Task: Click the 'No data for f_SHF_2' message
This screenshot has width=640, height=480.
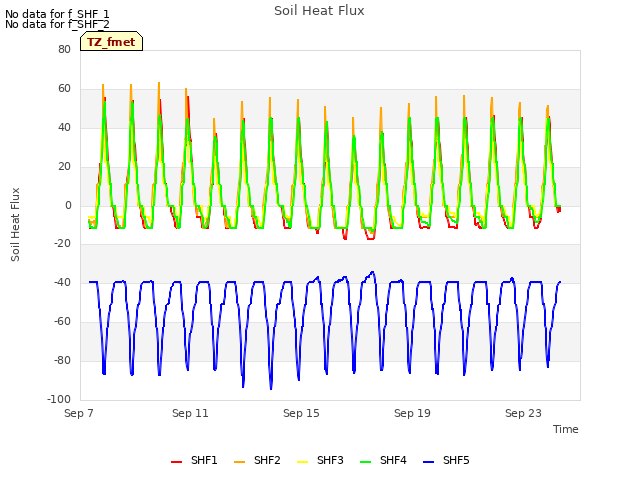Action: 57,24
